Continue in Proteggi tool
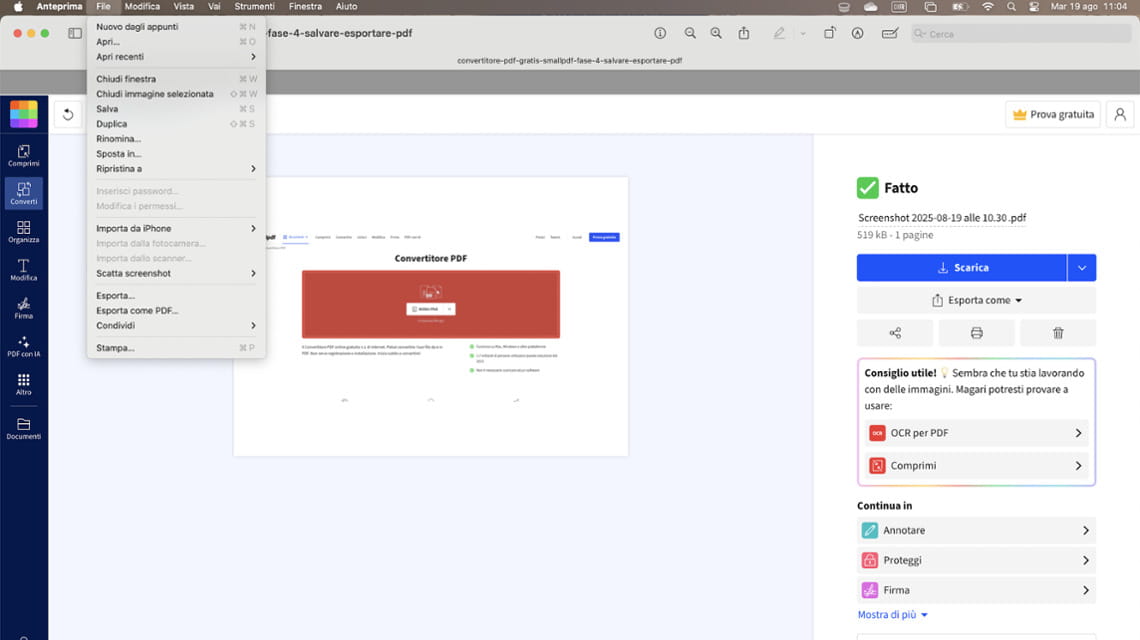Viewport: 1140px width, 640px height. [976, 560]
